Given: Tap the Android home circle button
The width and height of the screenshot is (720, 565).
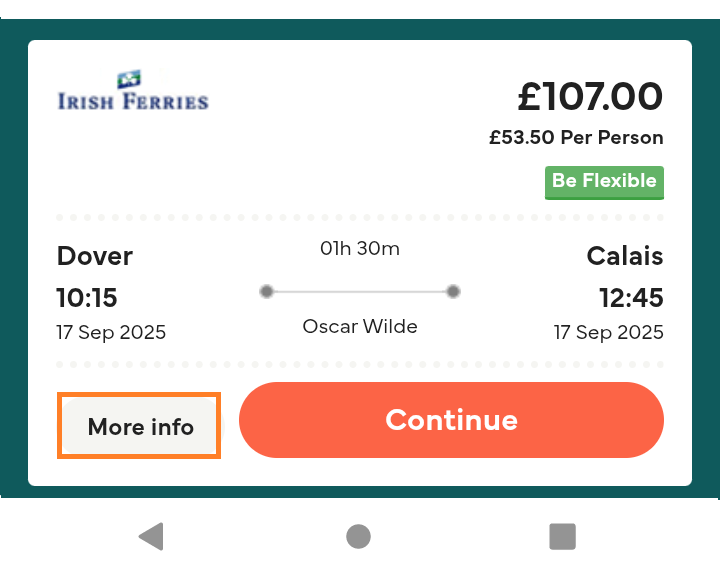Looking at the screenshot, I should (358, 536).
